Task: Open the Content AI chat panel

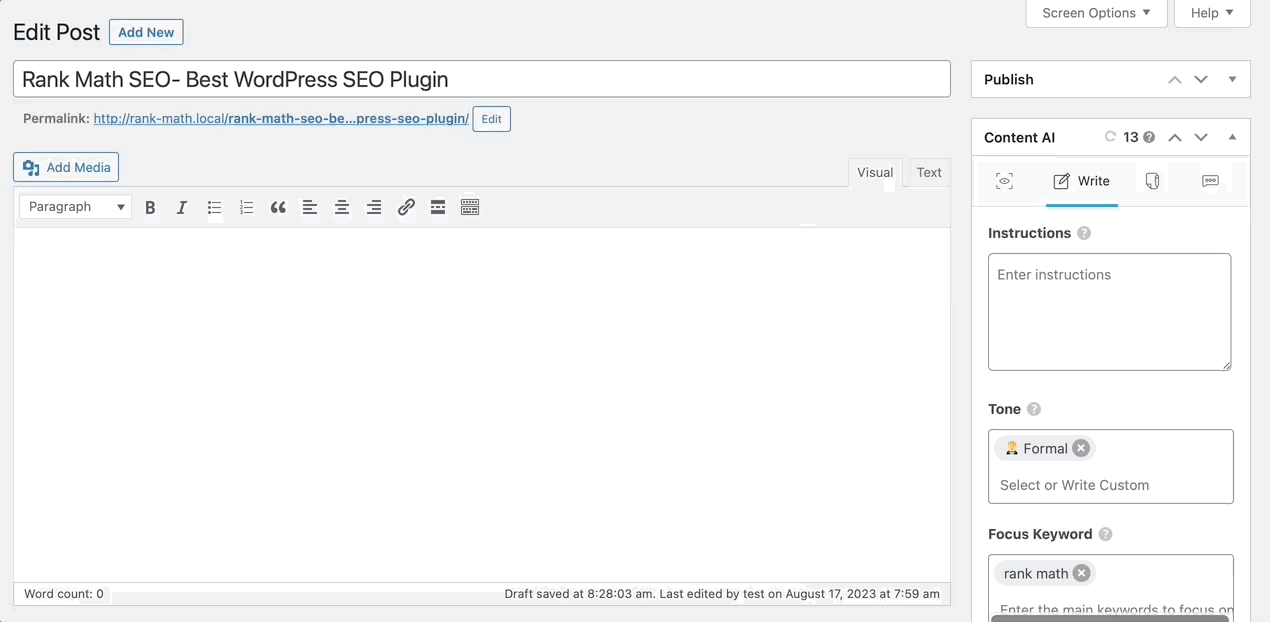Action: 1210,181
